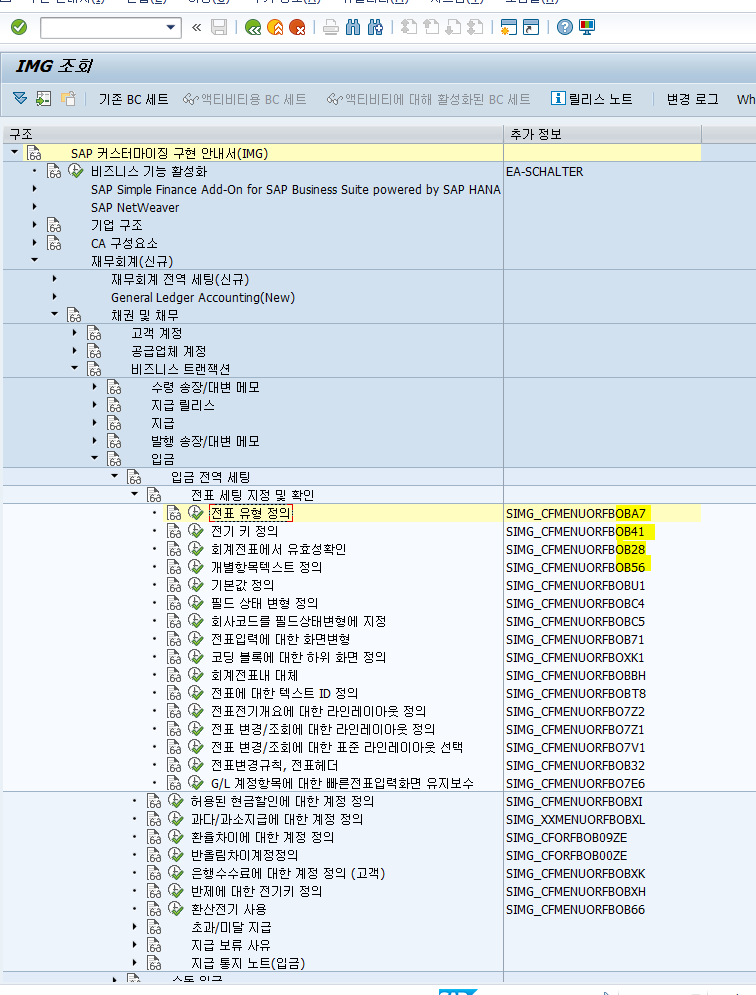Click the Create New Session icon
The width and height of the screenshot is (756, 995).
point(508,27)
